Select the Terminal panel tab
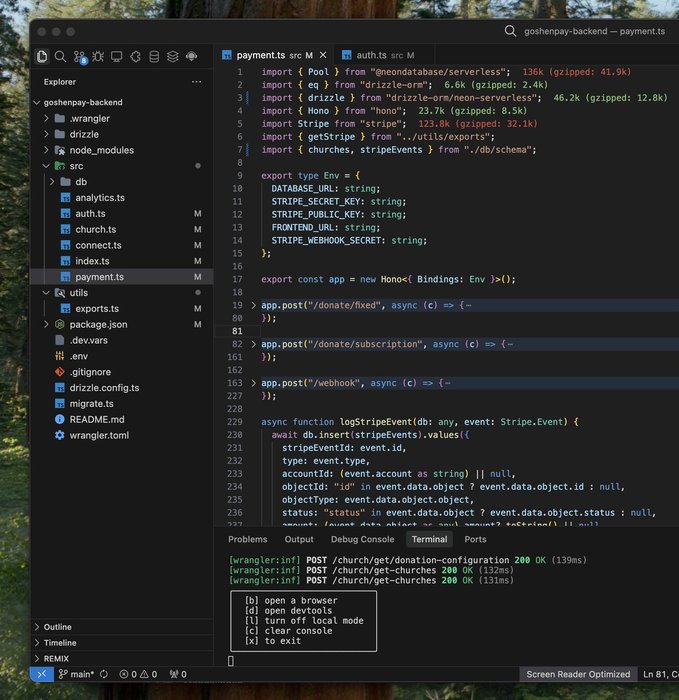 click(429, 539)
